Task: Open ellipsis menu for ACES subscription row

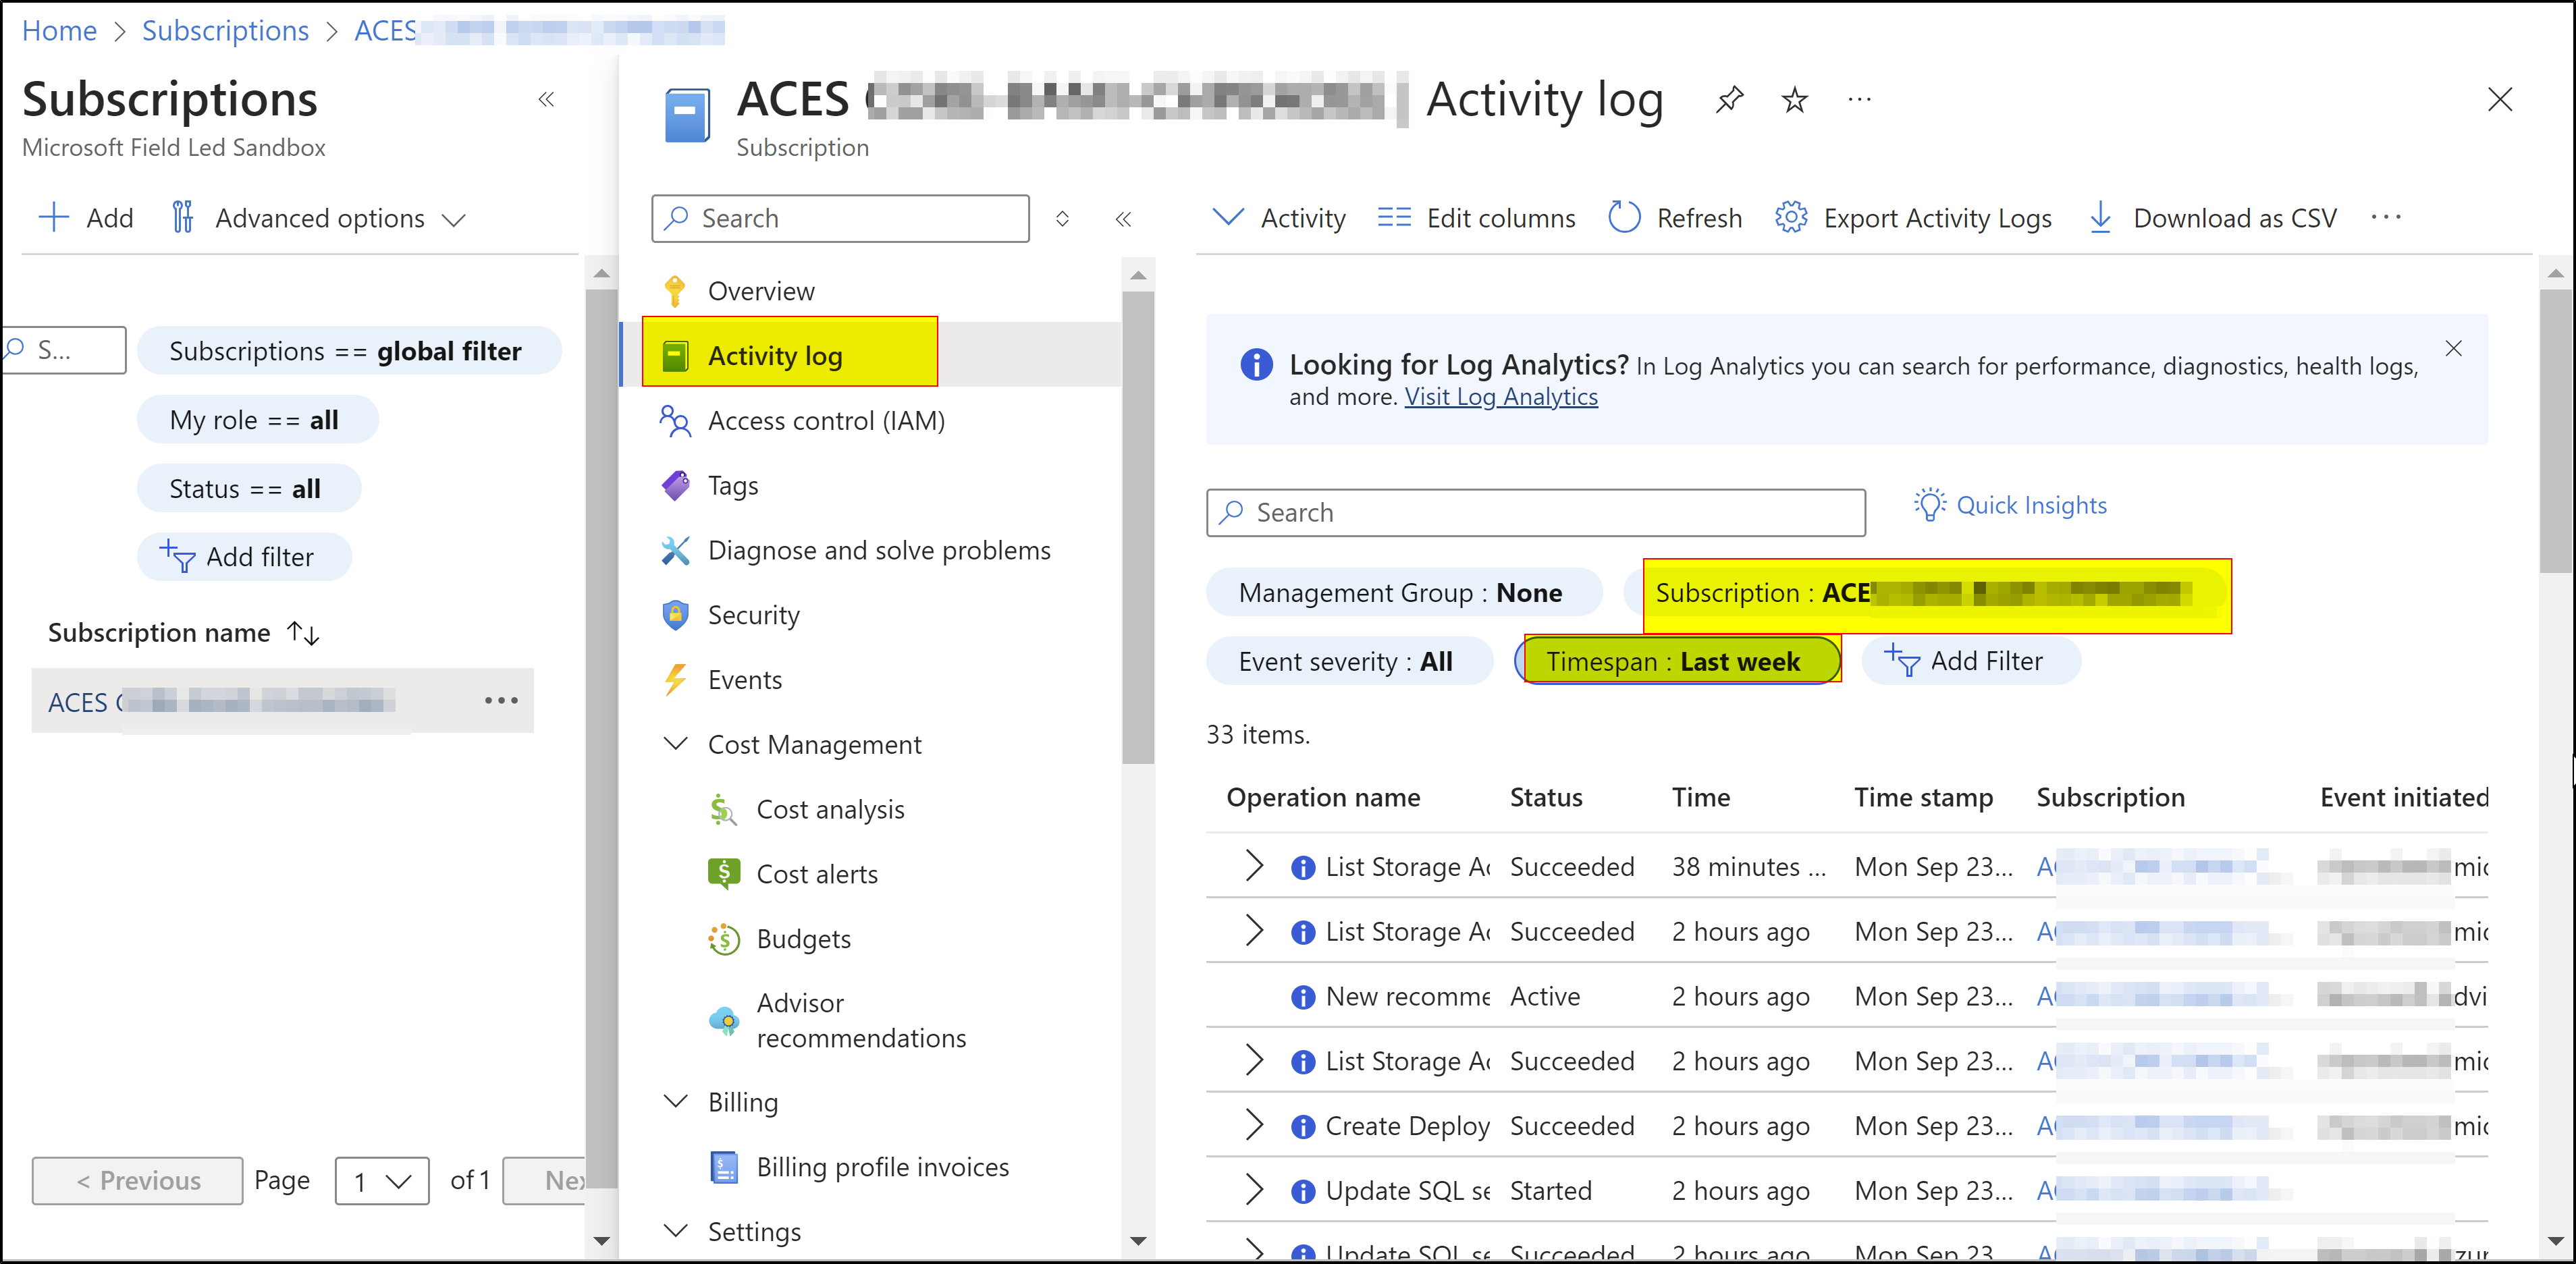Action: (x=501, y=701)
